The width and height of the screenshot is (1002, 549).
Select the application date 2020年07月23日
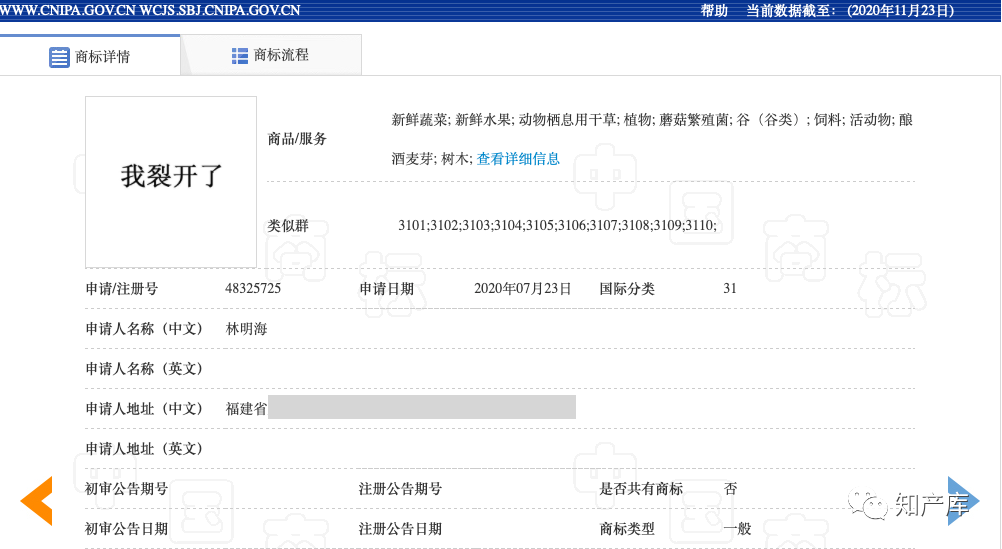523,289
